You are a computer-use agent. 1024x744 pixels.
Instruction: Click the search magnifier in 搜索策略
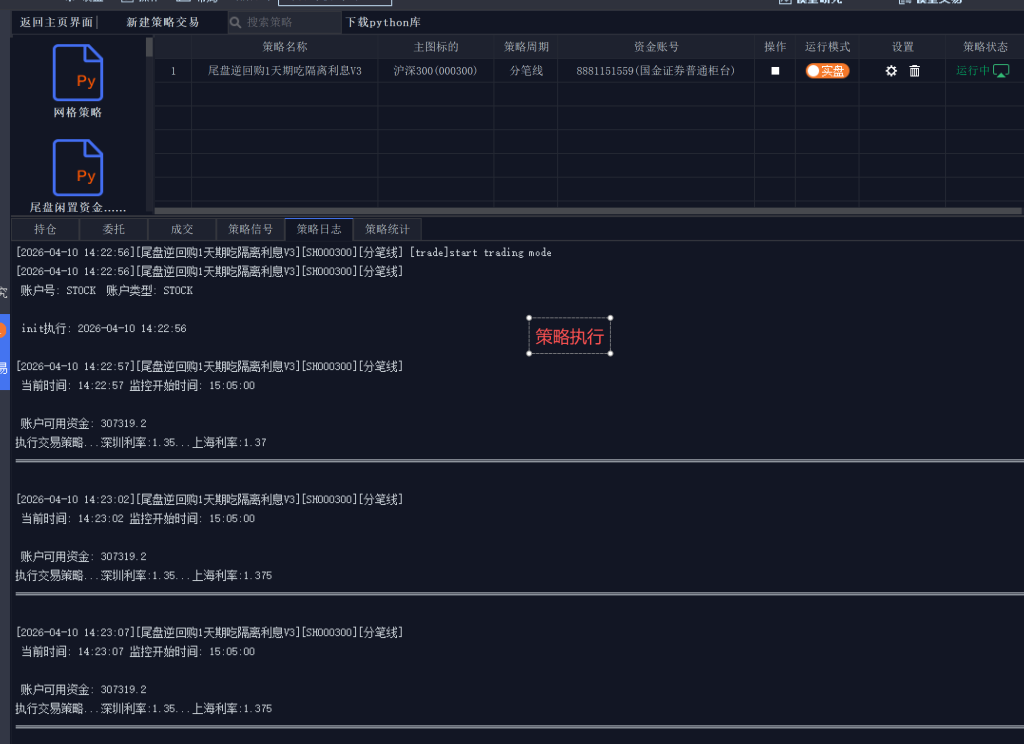coord(234,21)
